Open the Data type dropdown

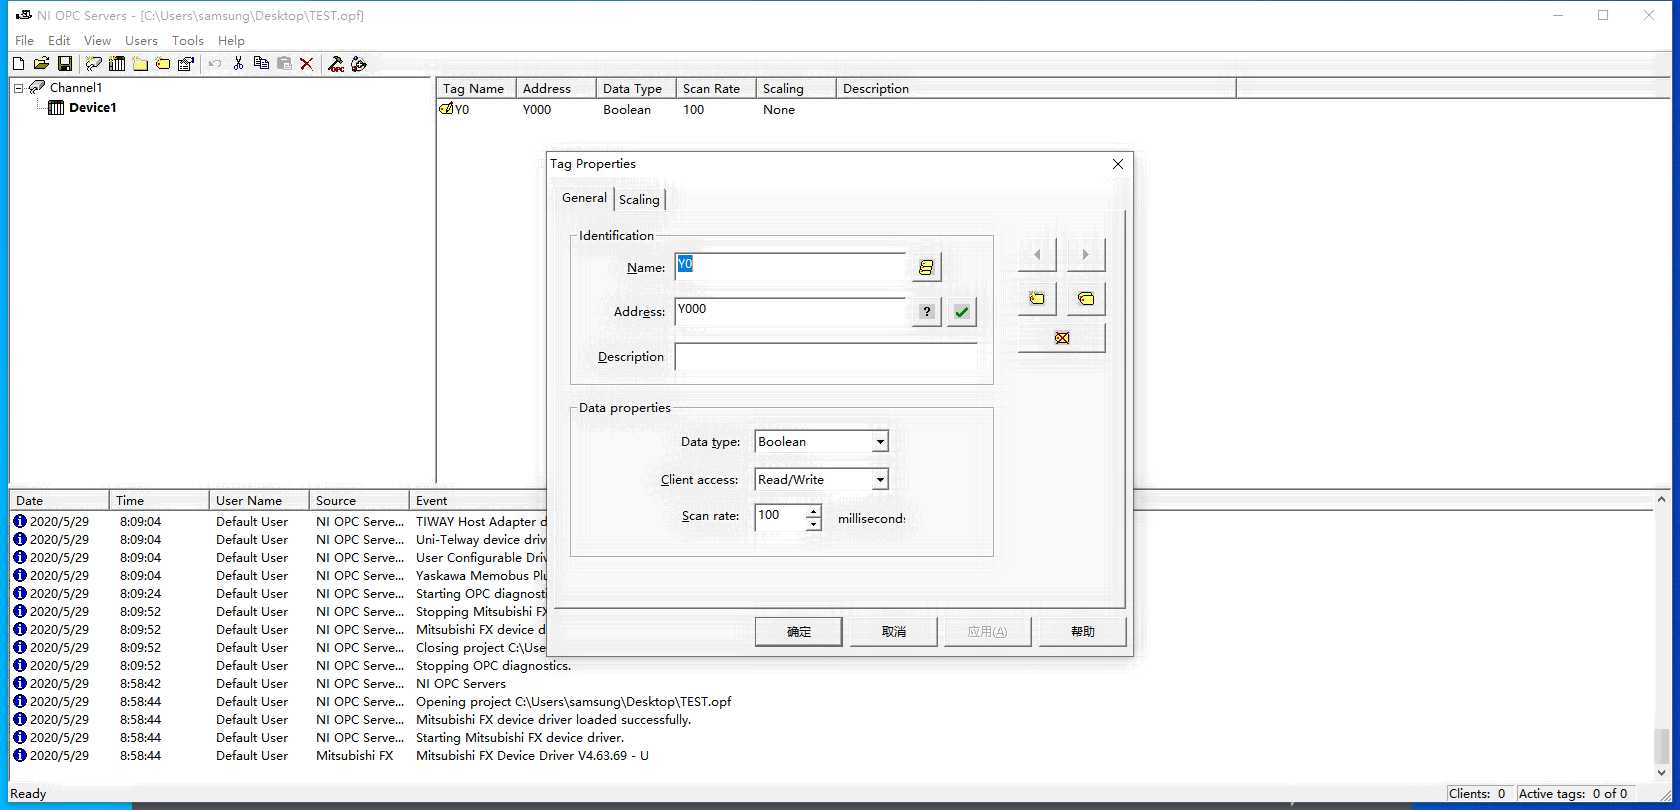pyautogui.click(x=880, y=442)
